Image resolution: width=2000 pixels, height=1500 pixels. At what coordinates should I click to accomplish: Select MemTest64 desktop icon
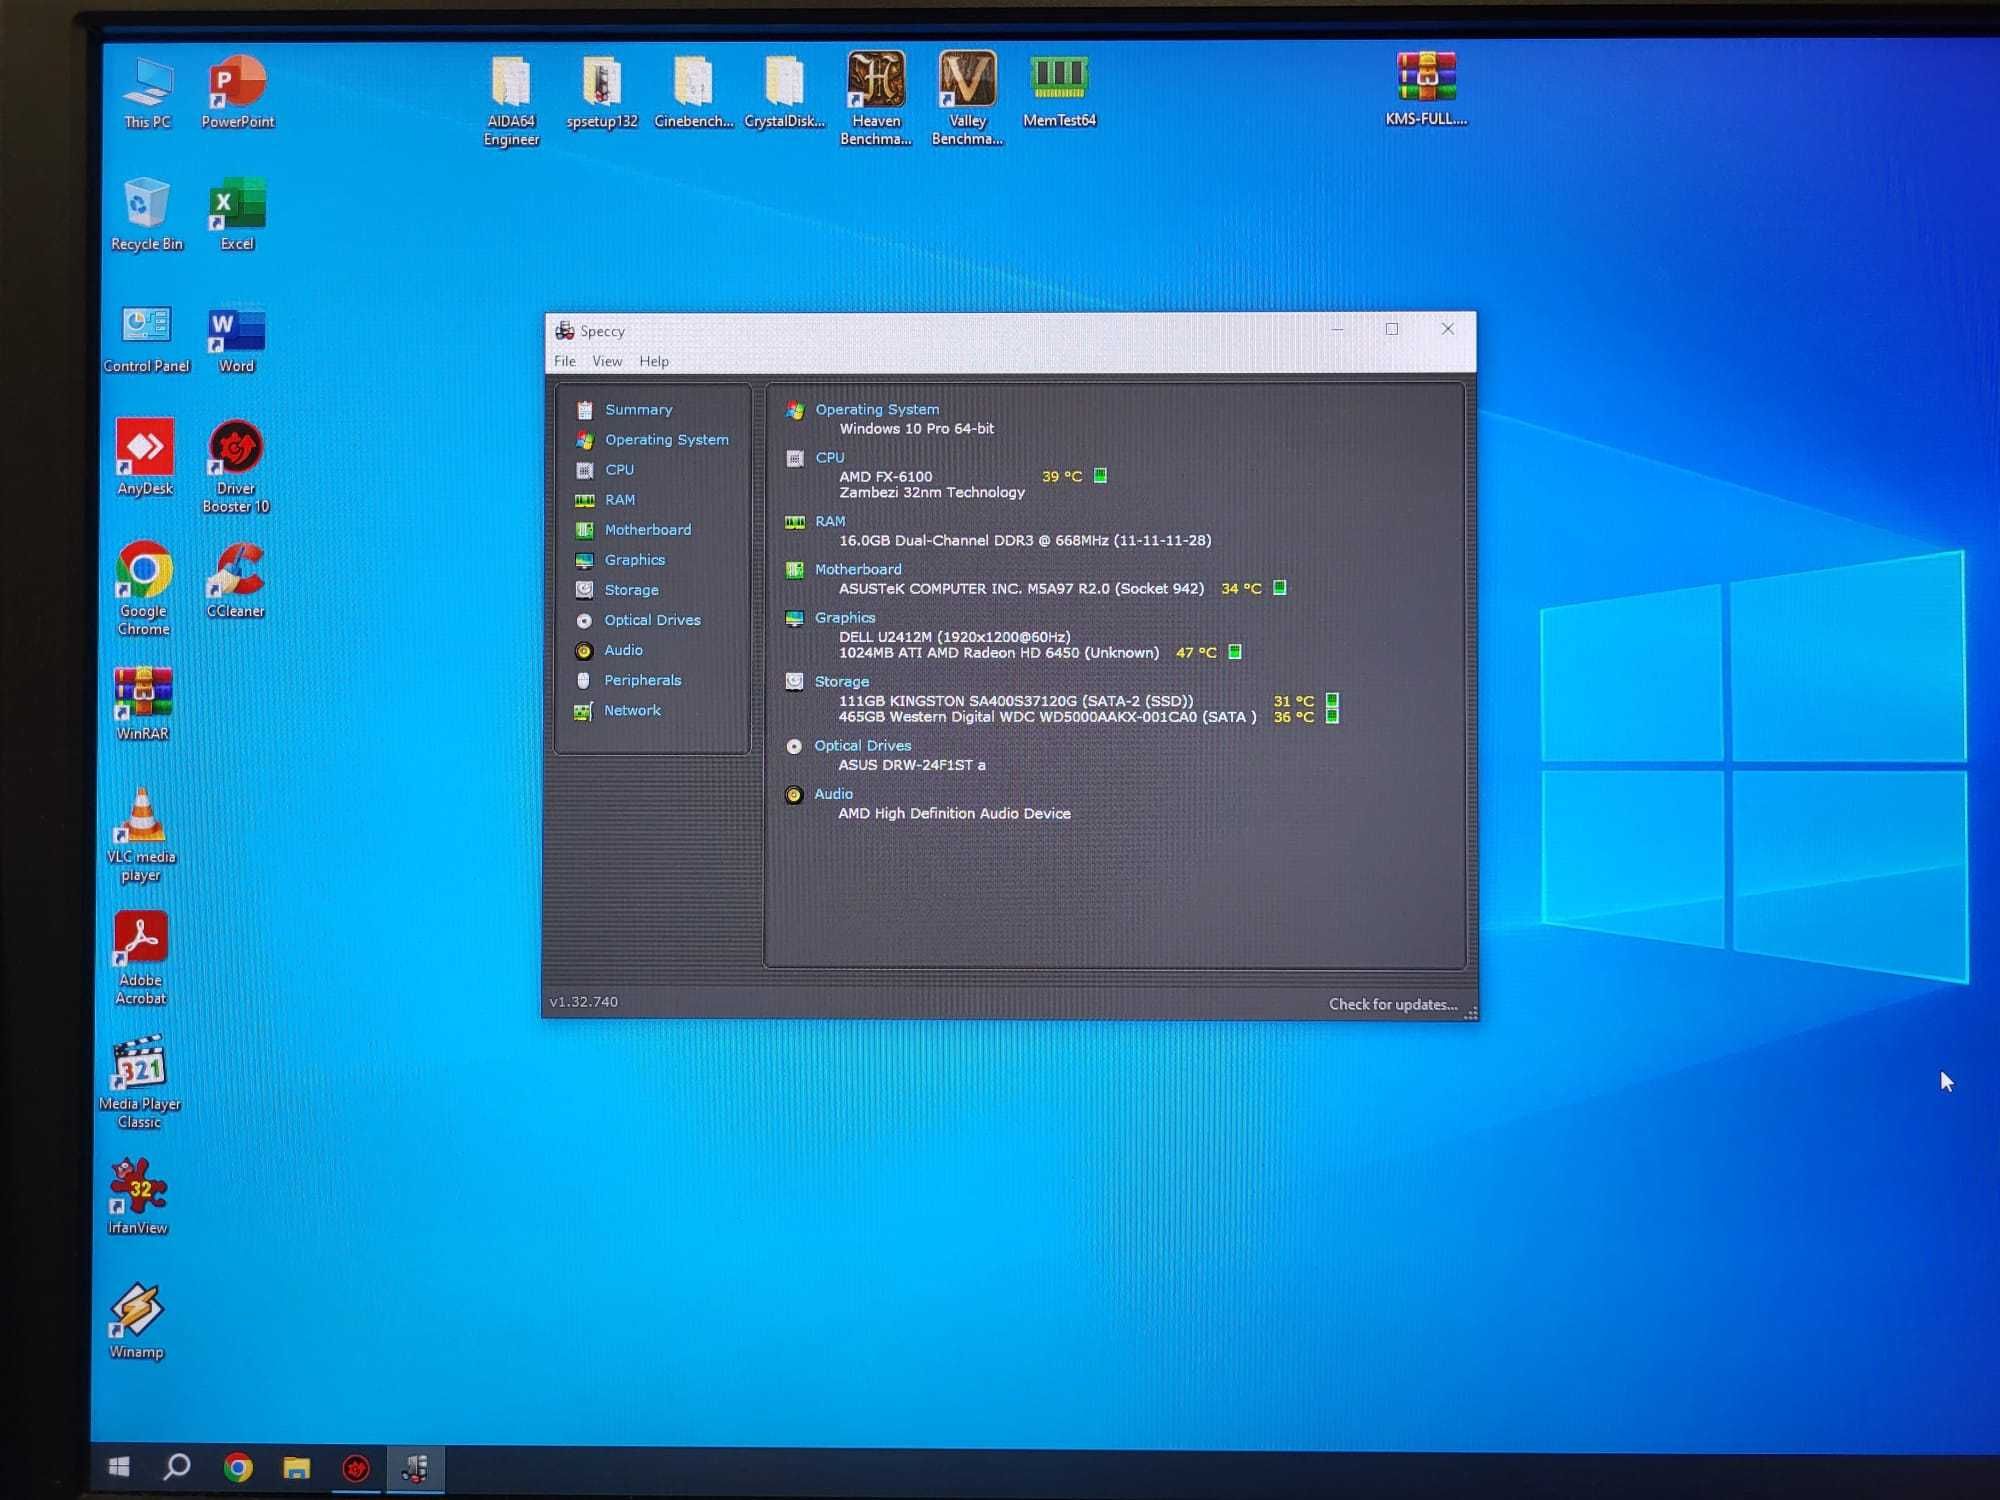pos(1059,91)
